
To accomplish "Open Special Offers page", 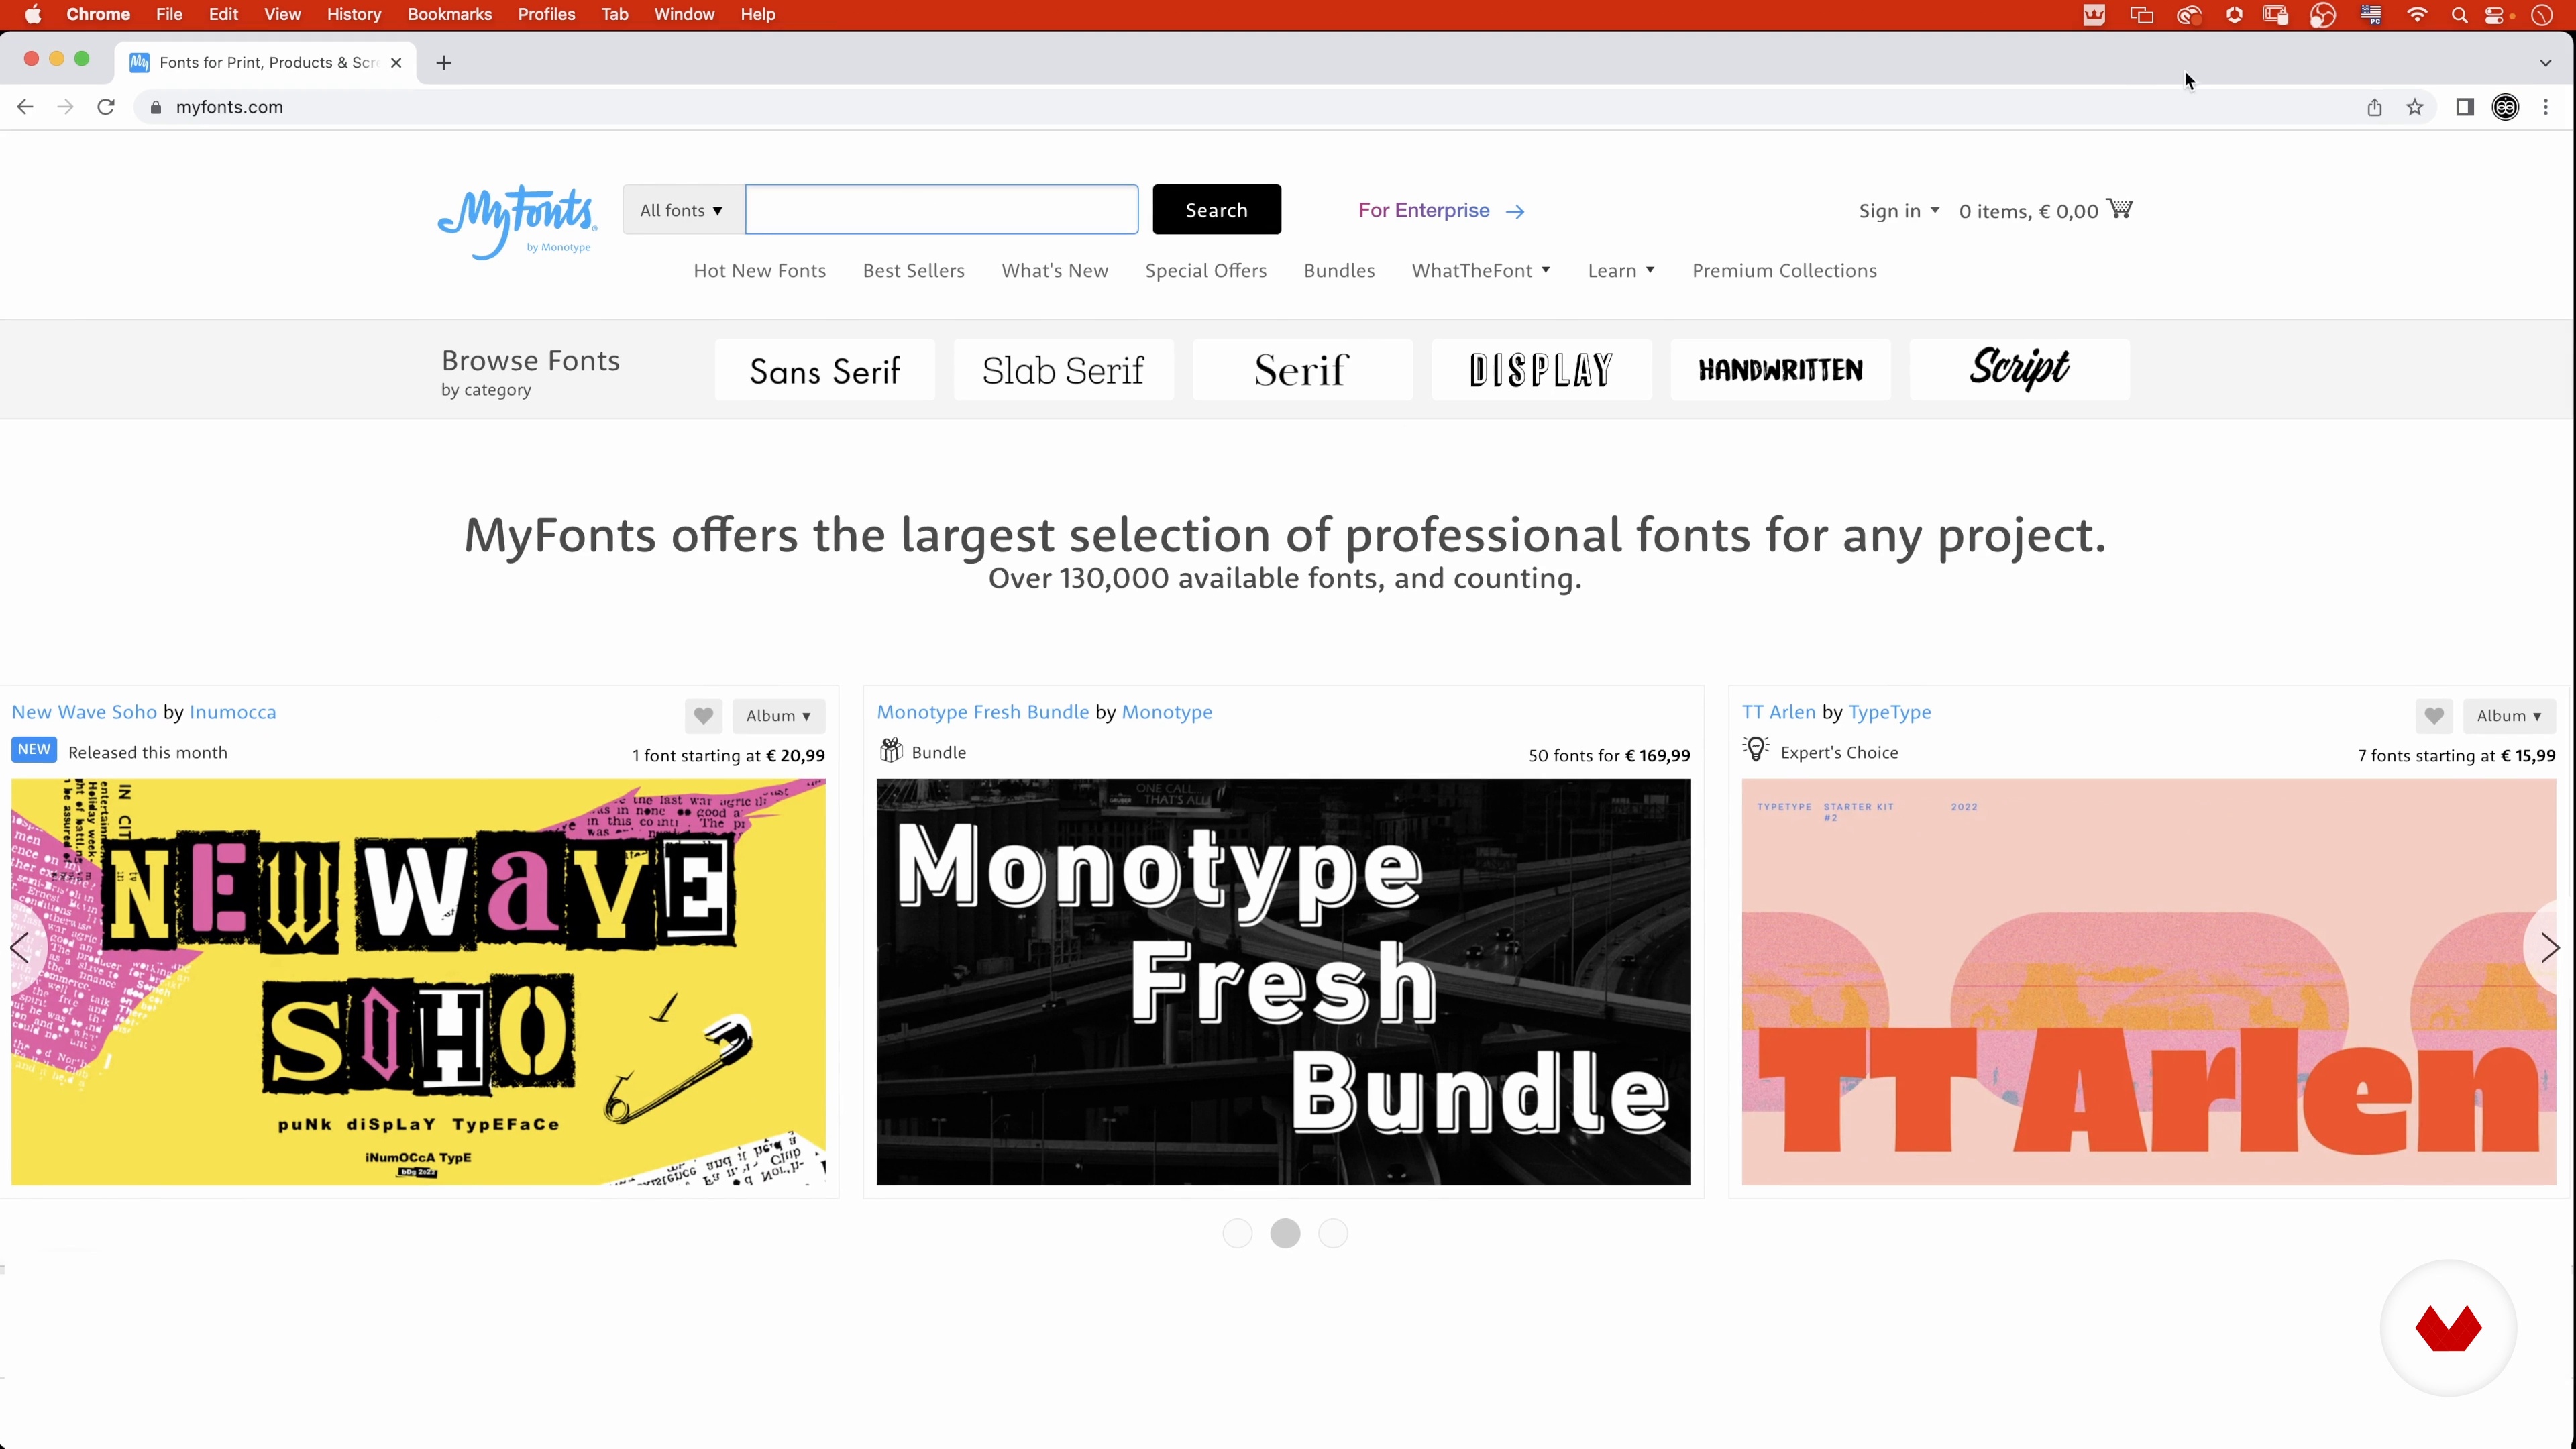I will 1206,271.
